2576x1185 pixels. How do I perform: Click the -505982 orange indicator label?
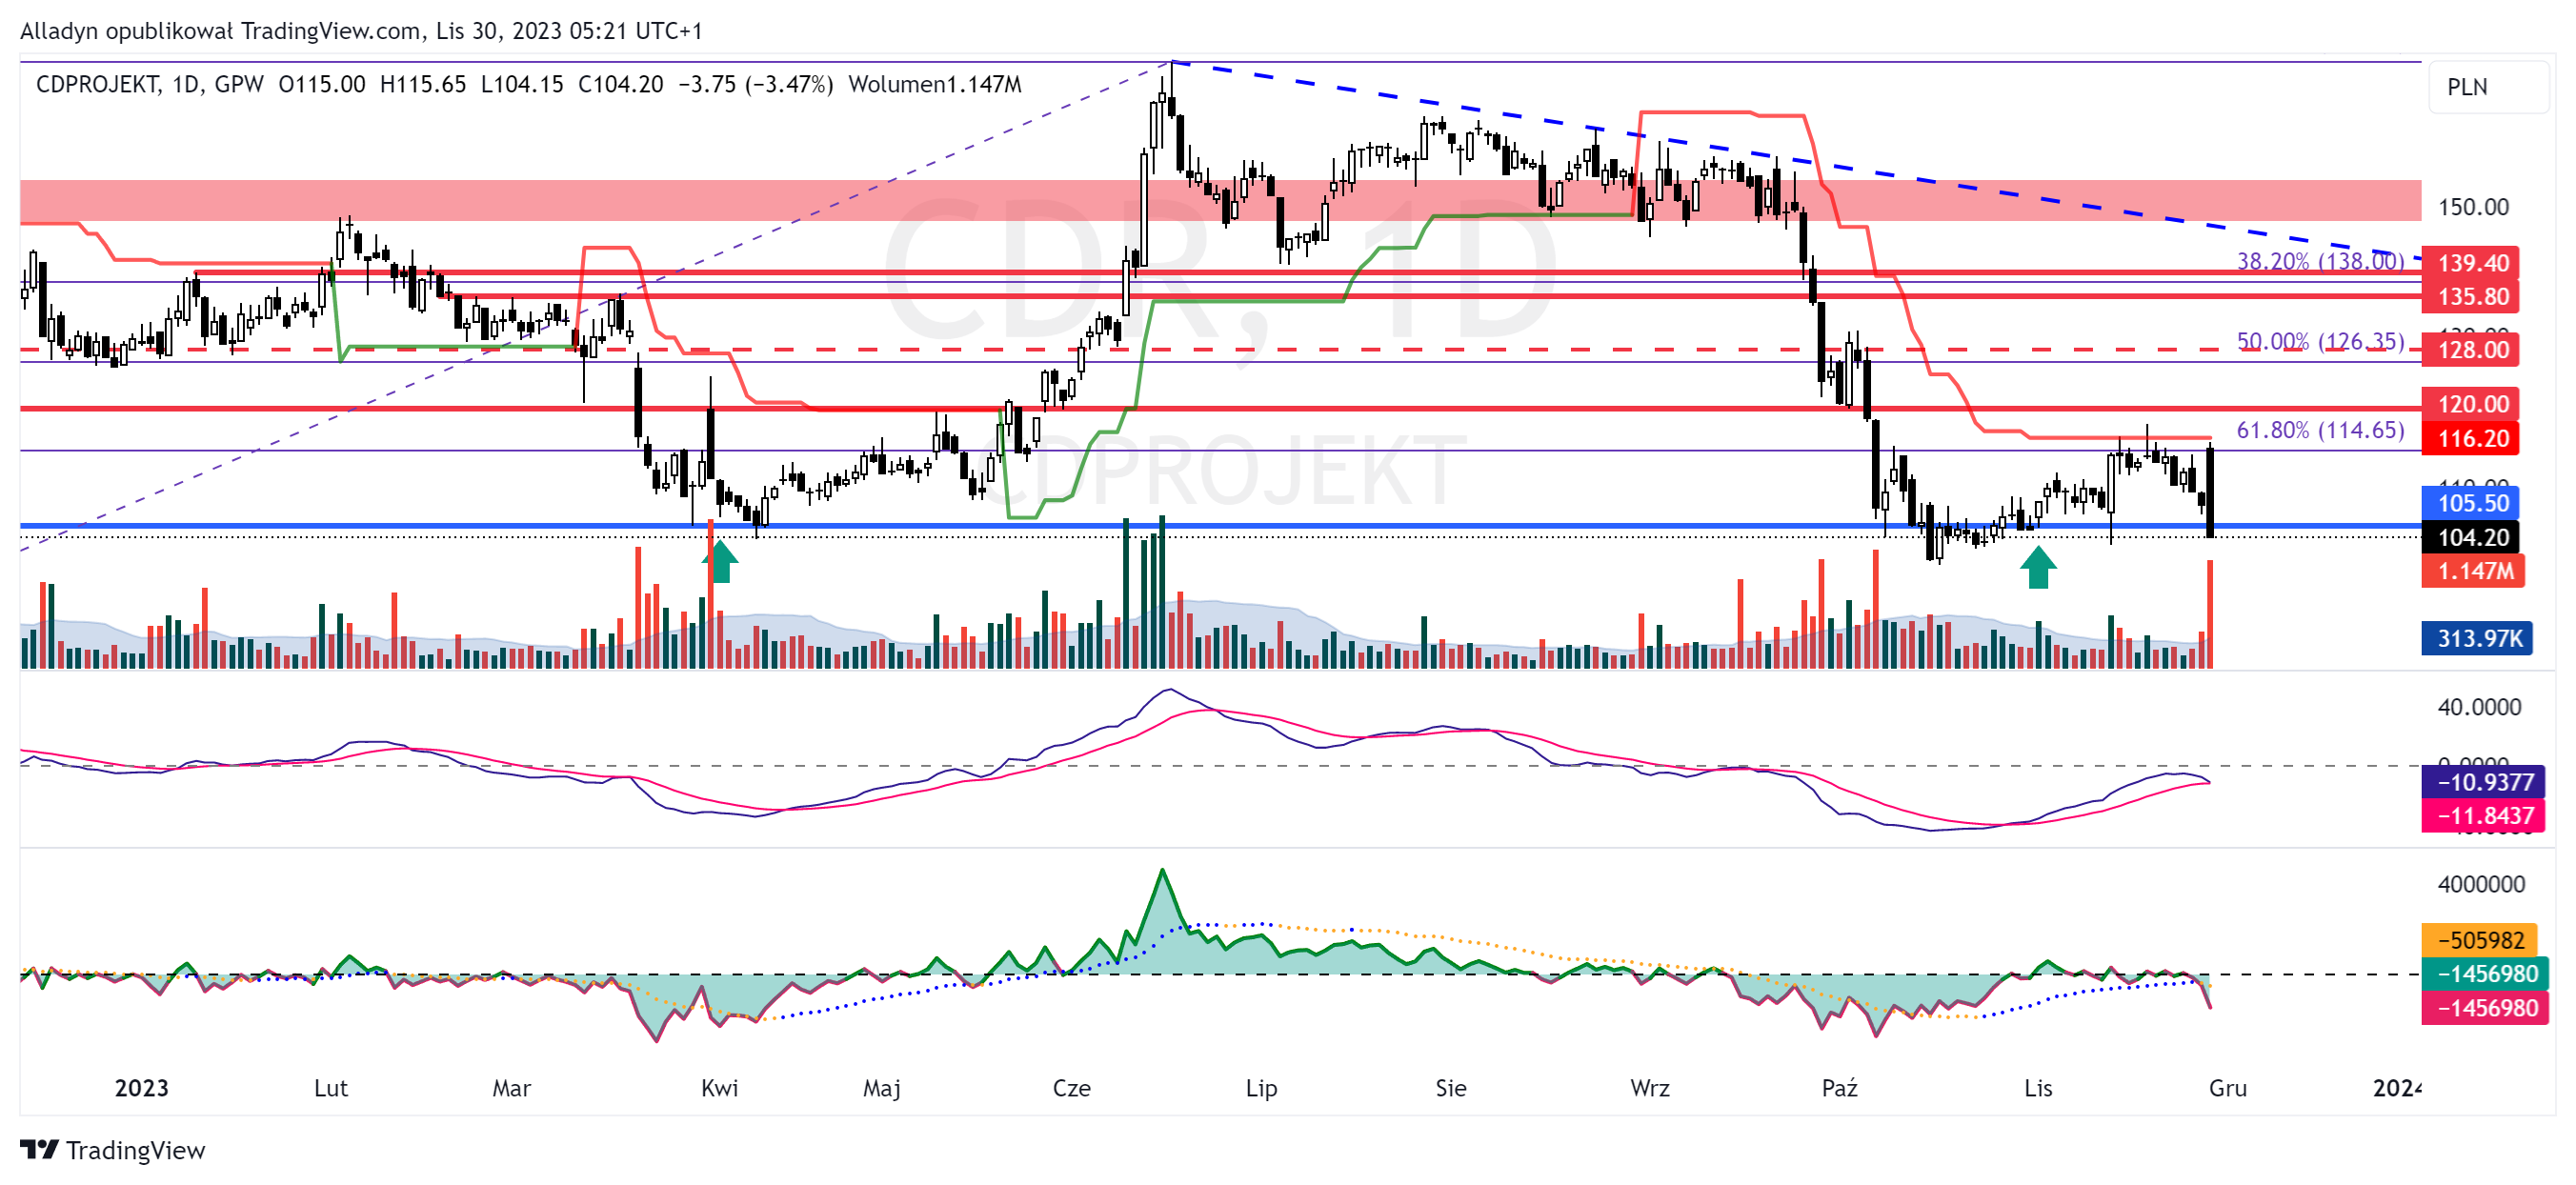click(2480, 941)
